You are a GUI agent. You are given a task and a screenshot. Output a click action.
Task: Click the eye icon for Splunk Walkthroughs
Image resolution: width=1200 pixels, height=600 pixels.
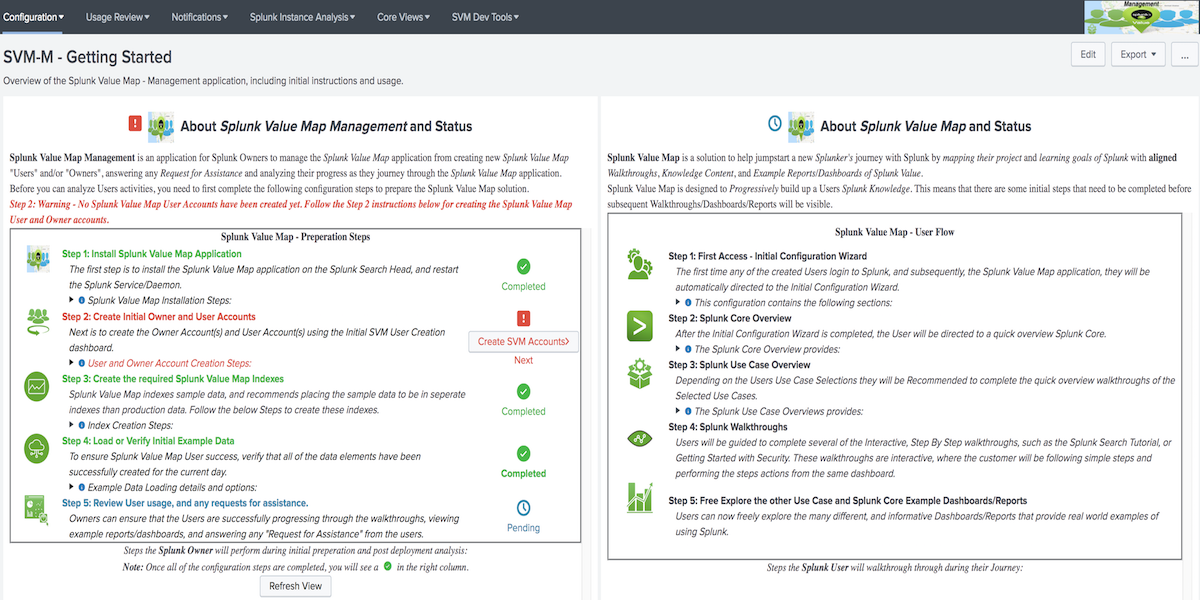tap(640, 439)
